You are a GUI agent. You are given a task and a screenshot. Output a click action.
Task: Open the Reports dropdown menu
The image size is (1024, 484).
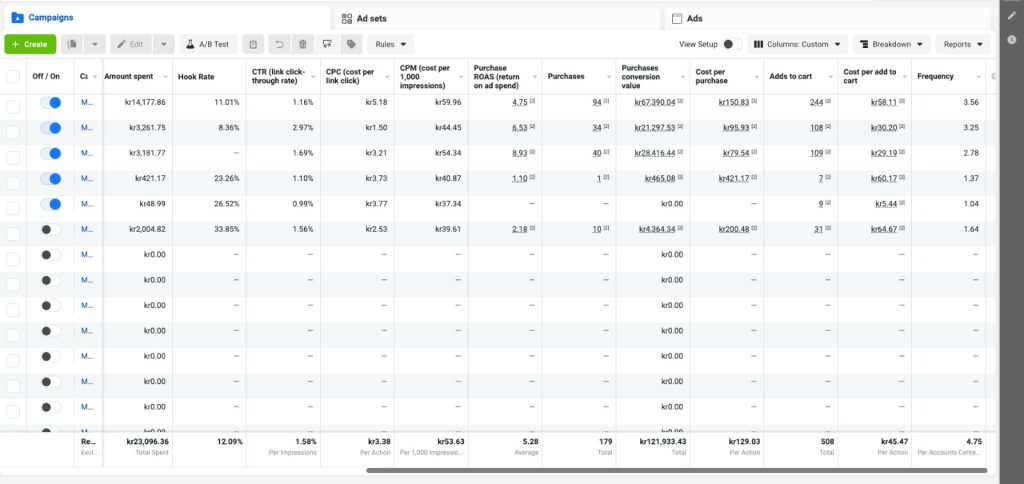click(963, 44)
